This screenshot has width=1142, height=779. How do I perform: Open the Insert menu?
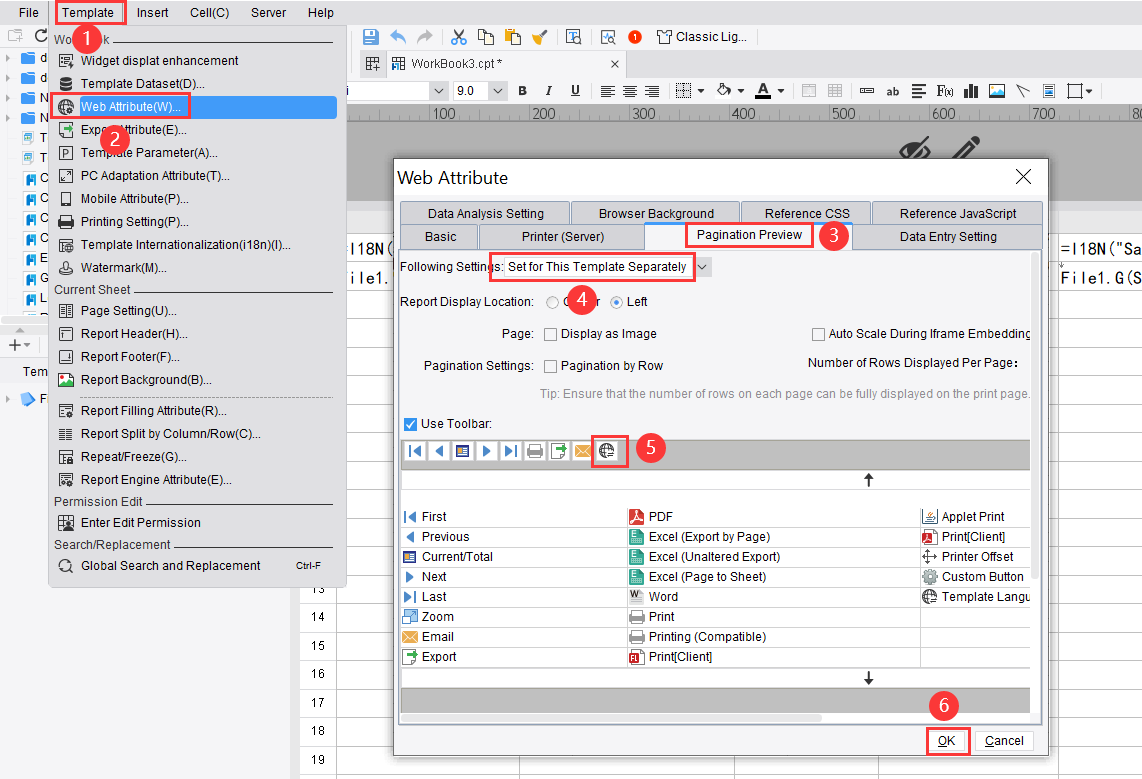pos(151,12)
